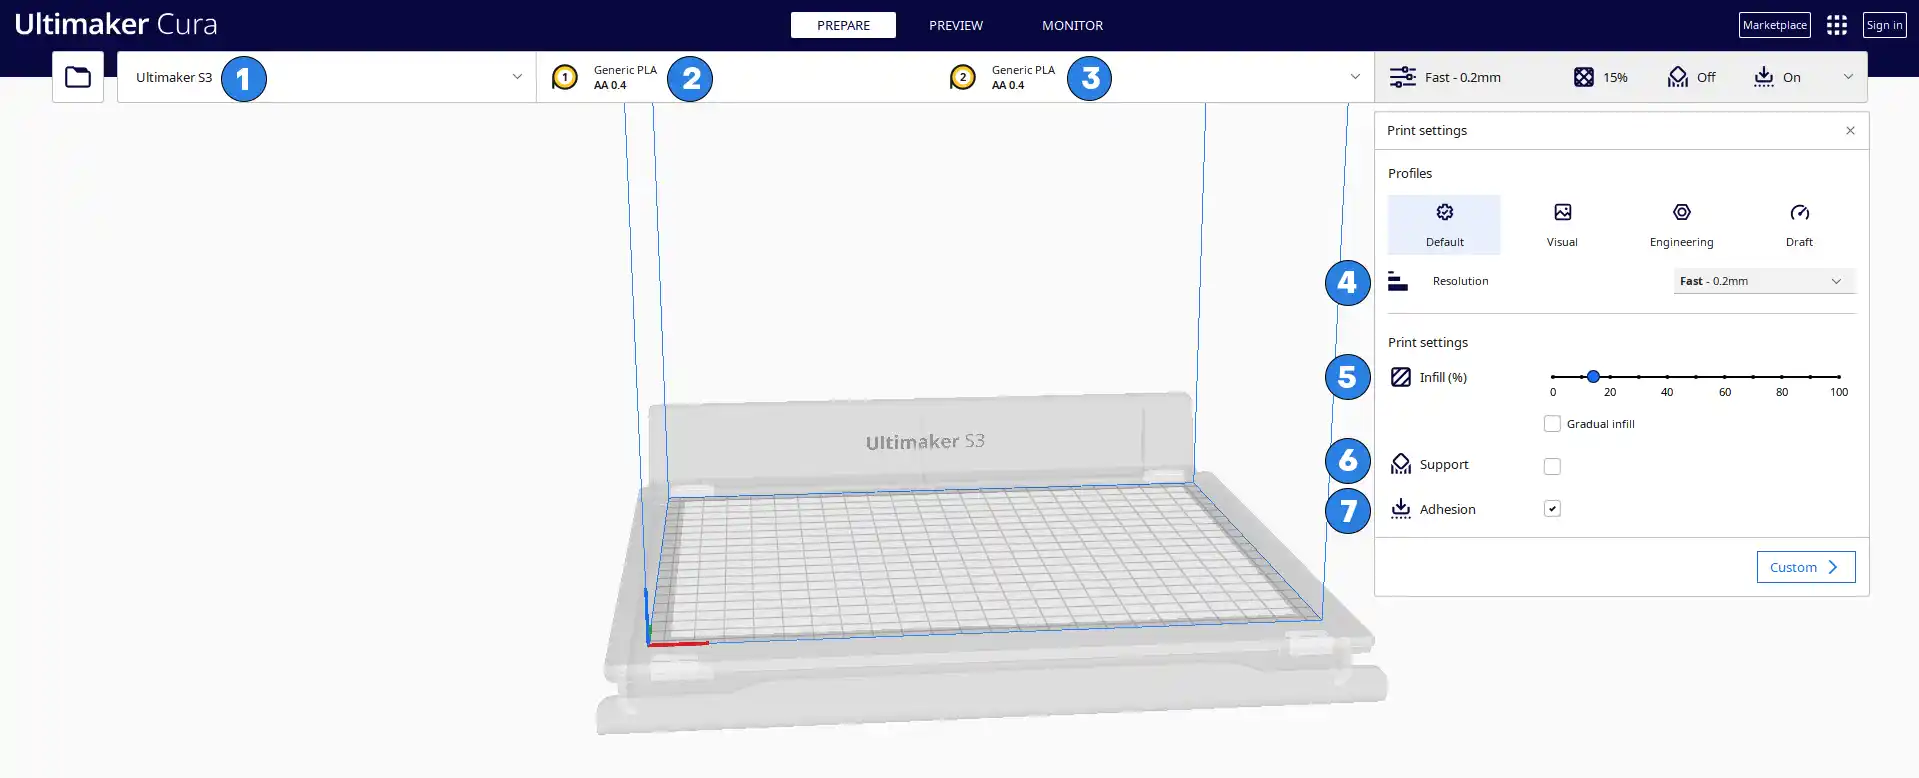Open the file folder icon
The height and width of the screenshot is (778, 1919).
click(x=78, y=77)
